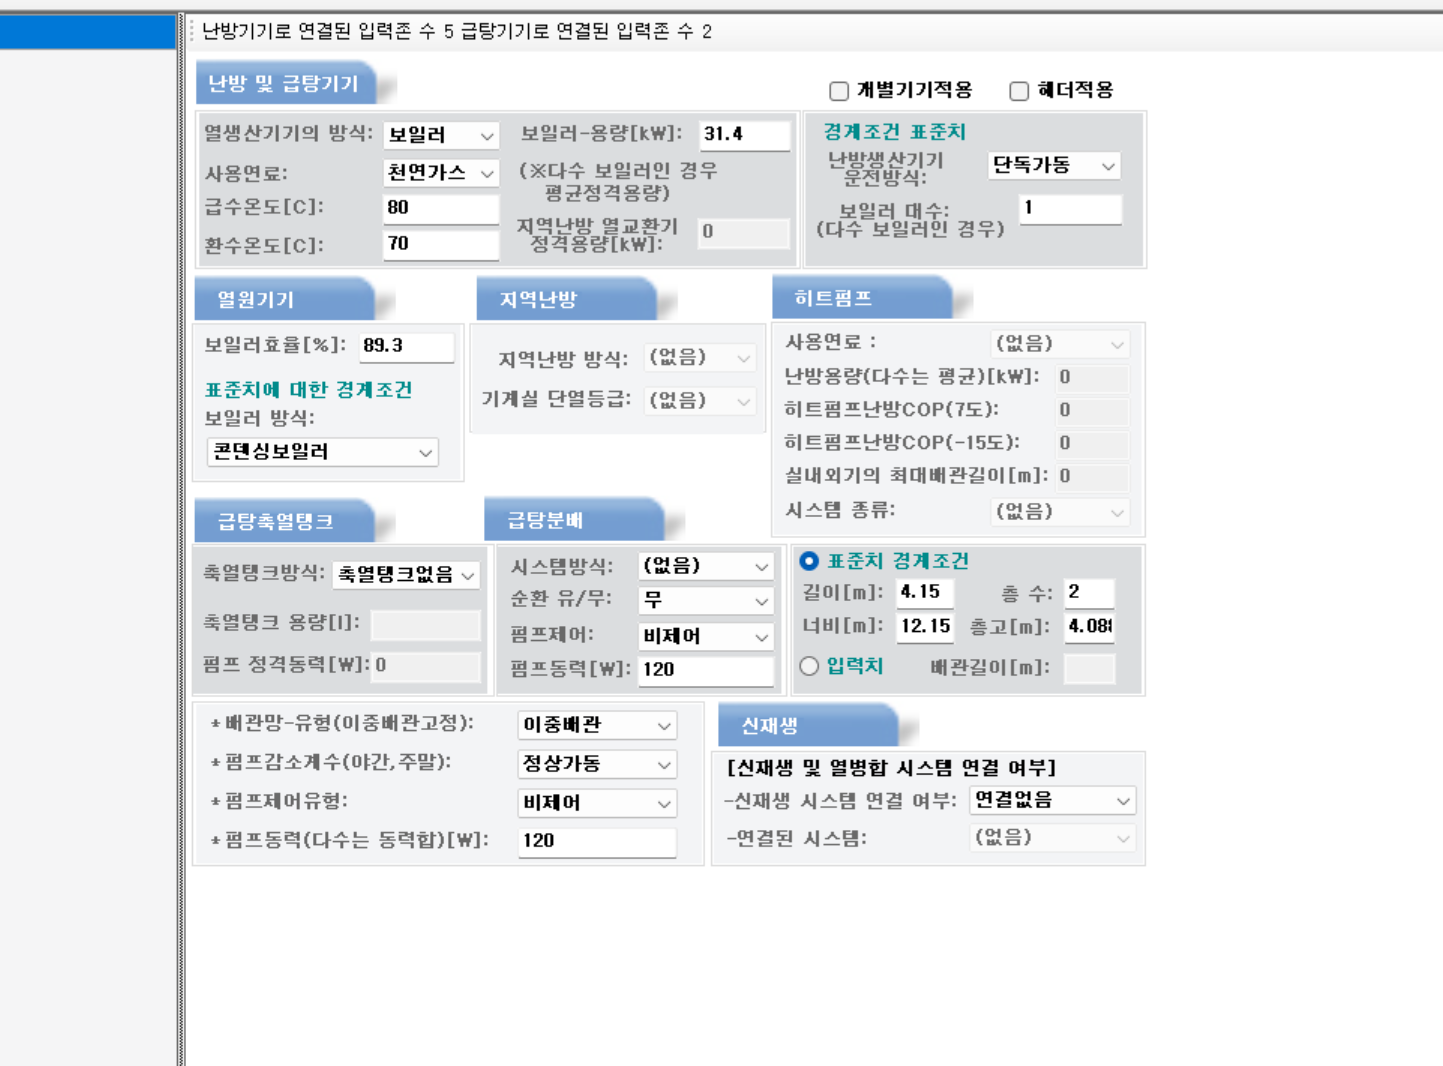Click the 급수온도 input field
Viewport: 1443px width, 1066px height.
[441, 208]
